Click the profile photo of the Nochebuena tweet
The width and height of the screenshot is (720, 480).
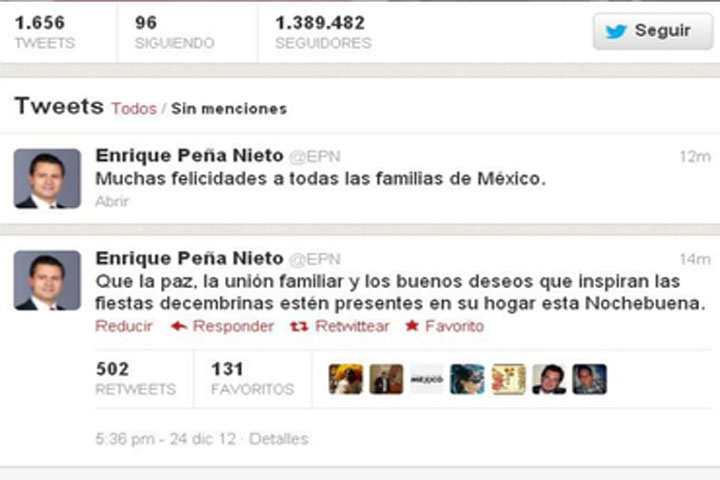point(47,280)
